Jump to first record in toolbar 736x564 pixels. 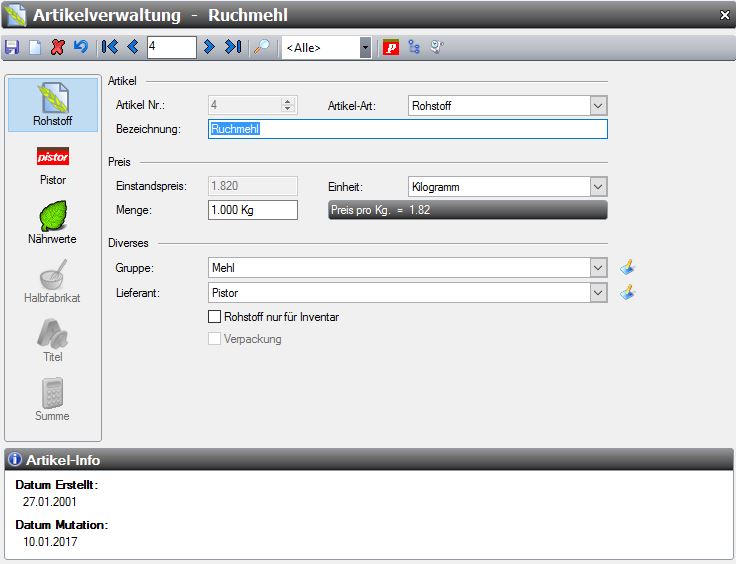pos(110,47)
